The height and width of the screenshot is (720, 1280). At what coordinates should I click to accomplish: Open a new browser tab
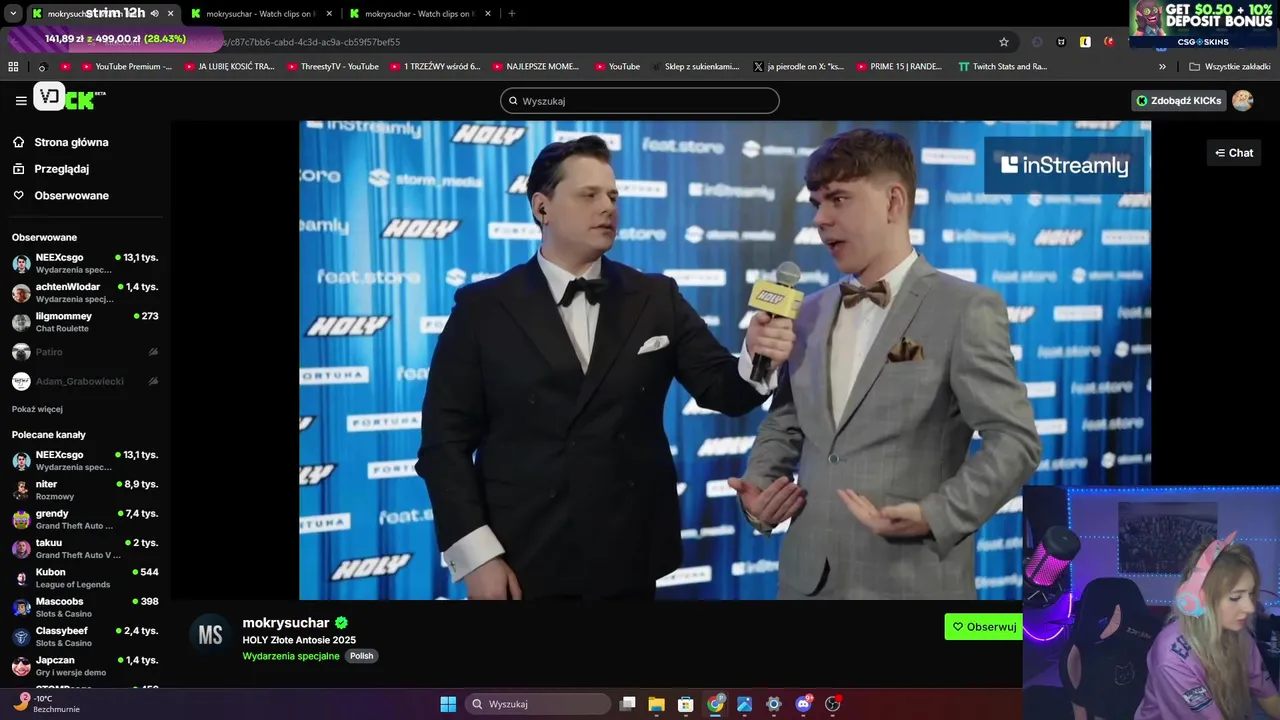pos(512,14)
